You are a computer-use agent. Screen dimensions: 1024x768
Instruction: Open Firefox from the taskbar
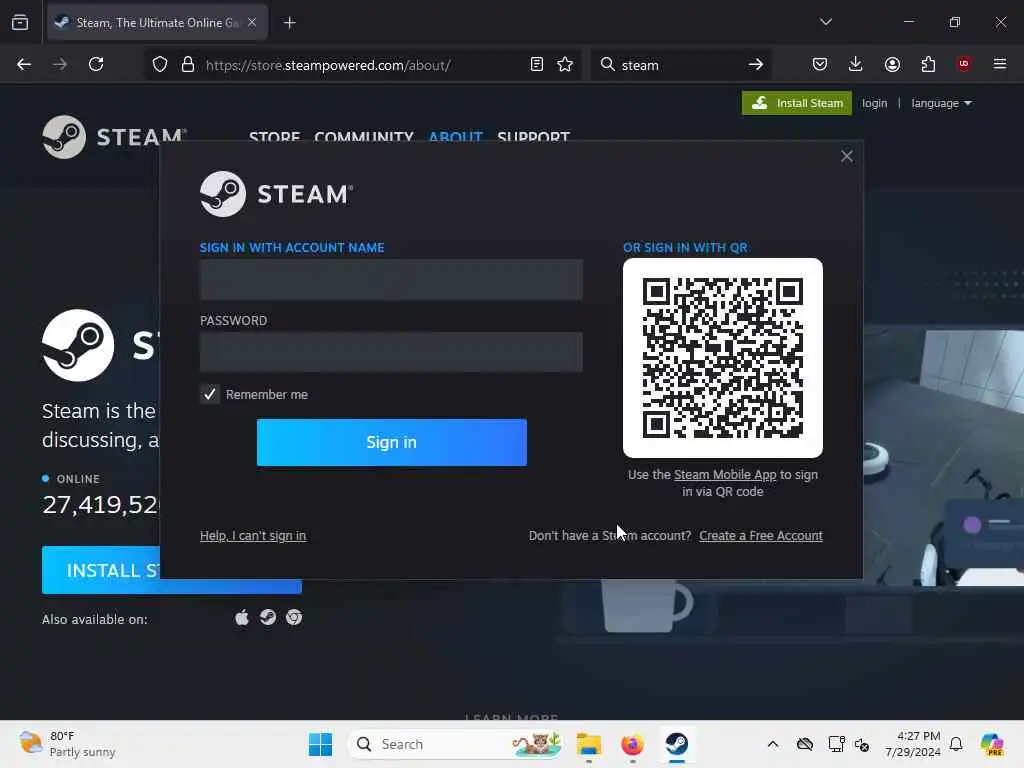pyautogui.click(x=632, y=744)
